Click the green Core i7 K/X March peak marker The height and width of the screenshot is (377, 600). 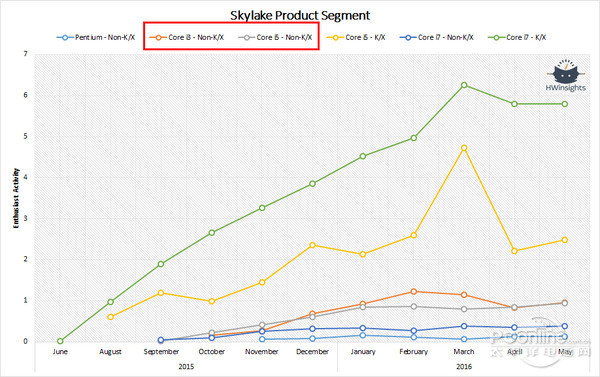pyautogui.click(x=464, y=85)
